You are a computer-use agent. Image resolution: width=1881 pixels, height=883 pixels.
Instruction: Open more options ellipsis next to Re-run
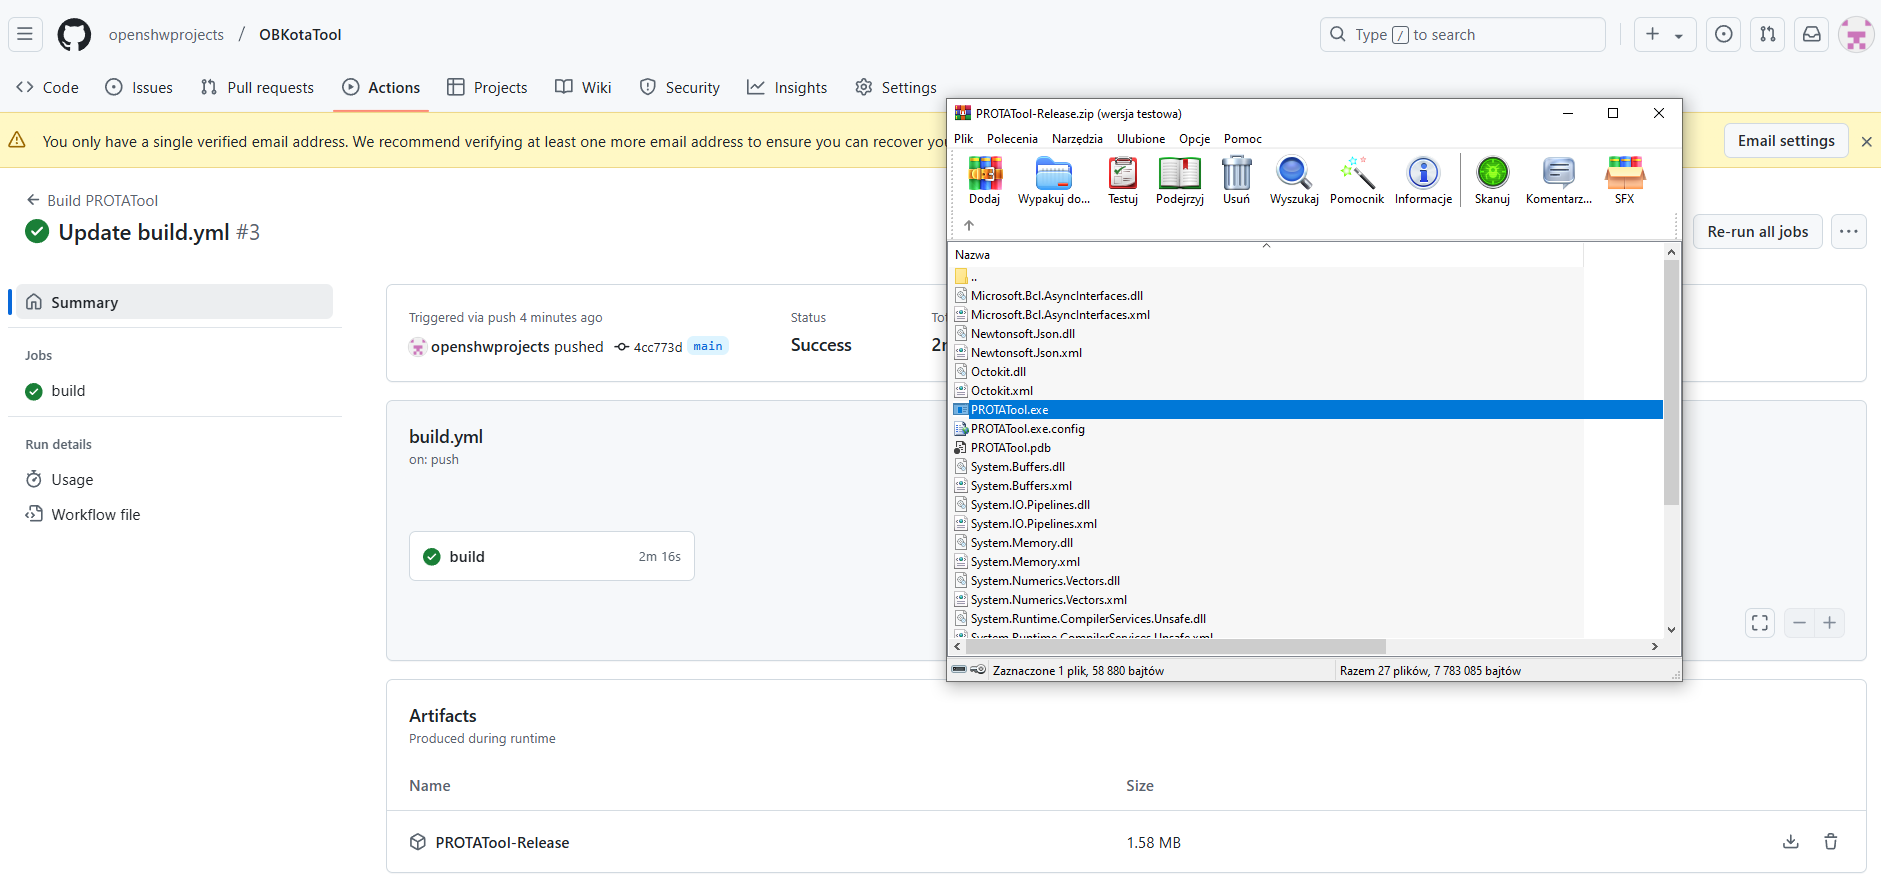[x=1849, y=232]
